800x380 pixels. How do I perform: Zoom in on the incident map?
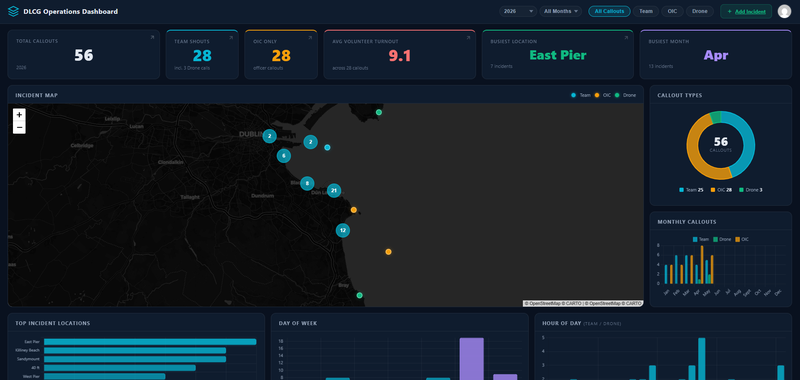pos(19,115)
